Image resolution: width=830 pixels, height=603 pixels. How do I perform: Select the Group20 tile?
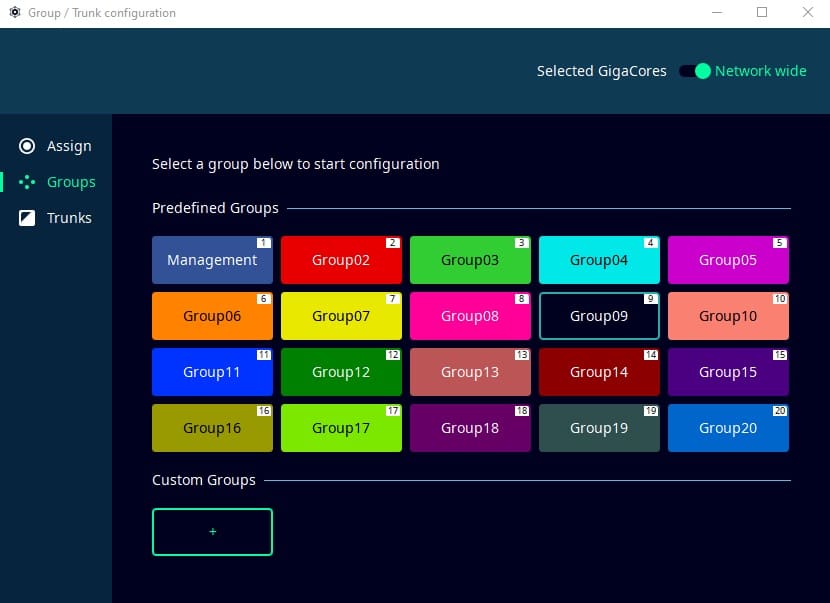pos(728,428)
